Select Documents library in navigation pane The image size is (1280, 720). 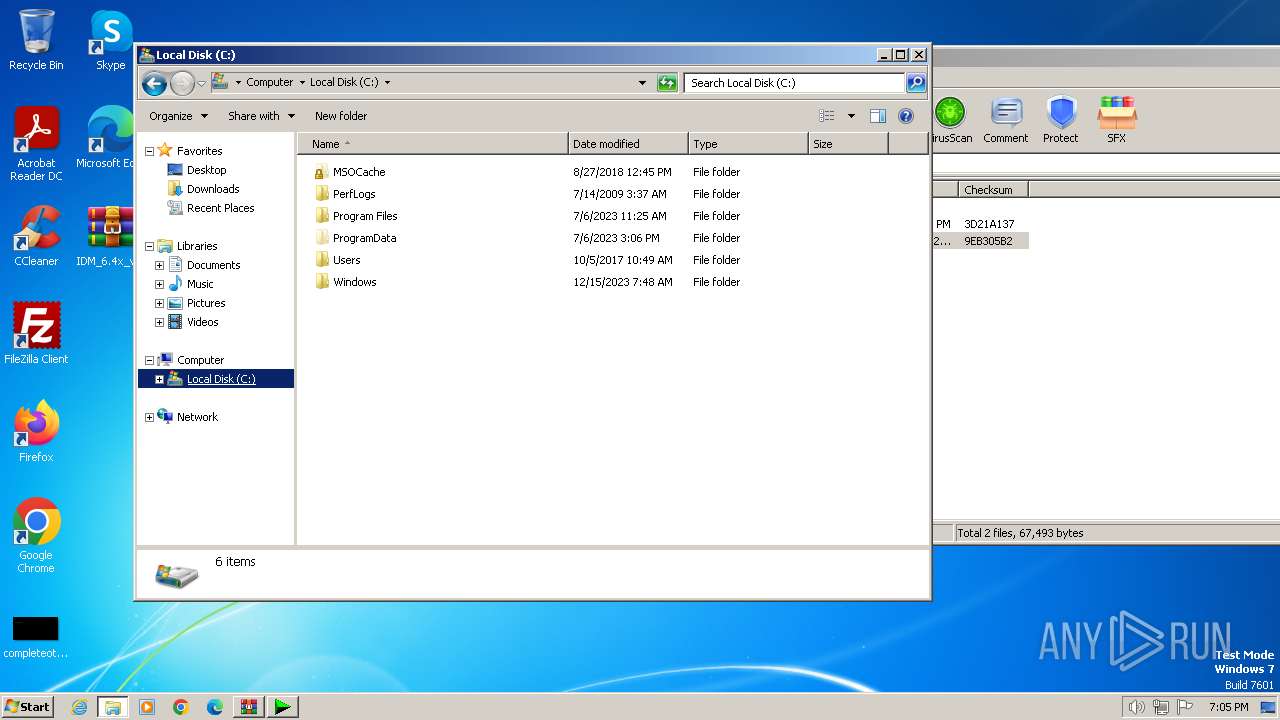click(x=213, y=265)
